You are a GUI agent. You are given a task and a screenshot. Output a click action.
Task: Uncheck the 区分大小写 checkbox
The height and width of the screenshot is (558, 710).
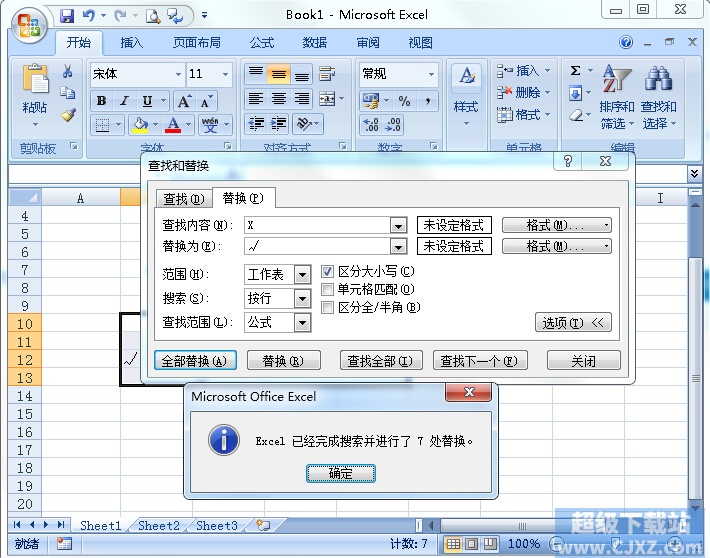(327, 272)
